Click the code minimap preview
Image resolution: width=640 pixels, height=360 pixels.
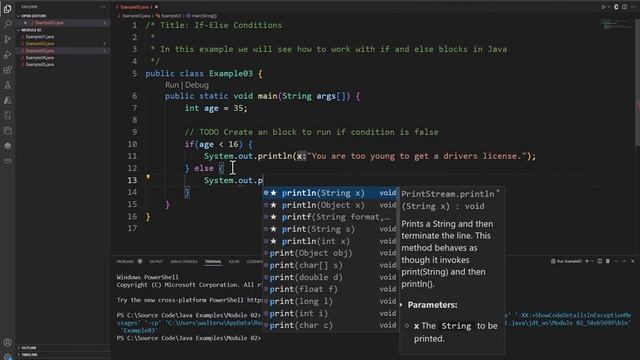pyautogui.click(x=616, y=24)
